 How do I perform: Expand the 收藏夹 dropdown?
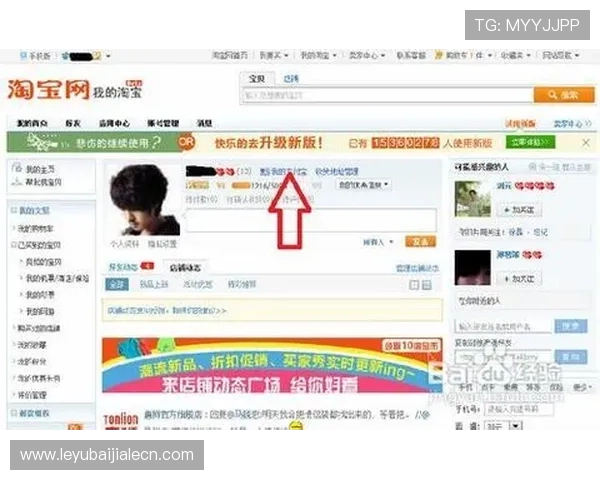[528, 56]
